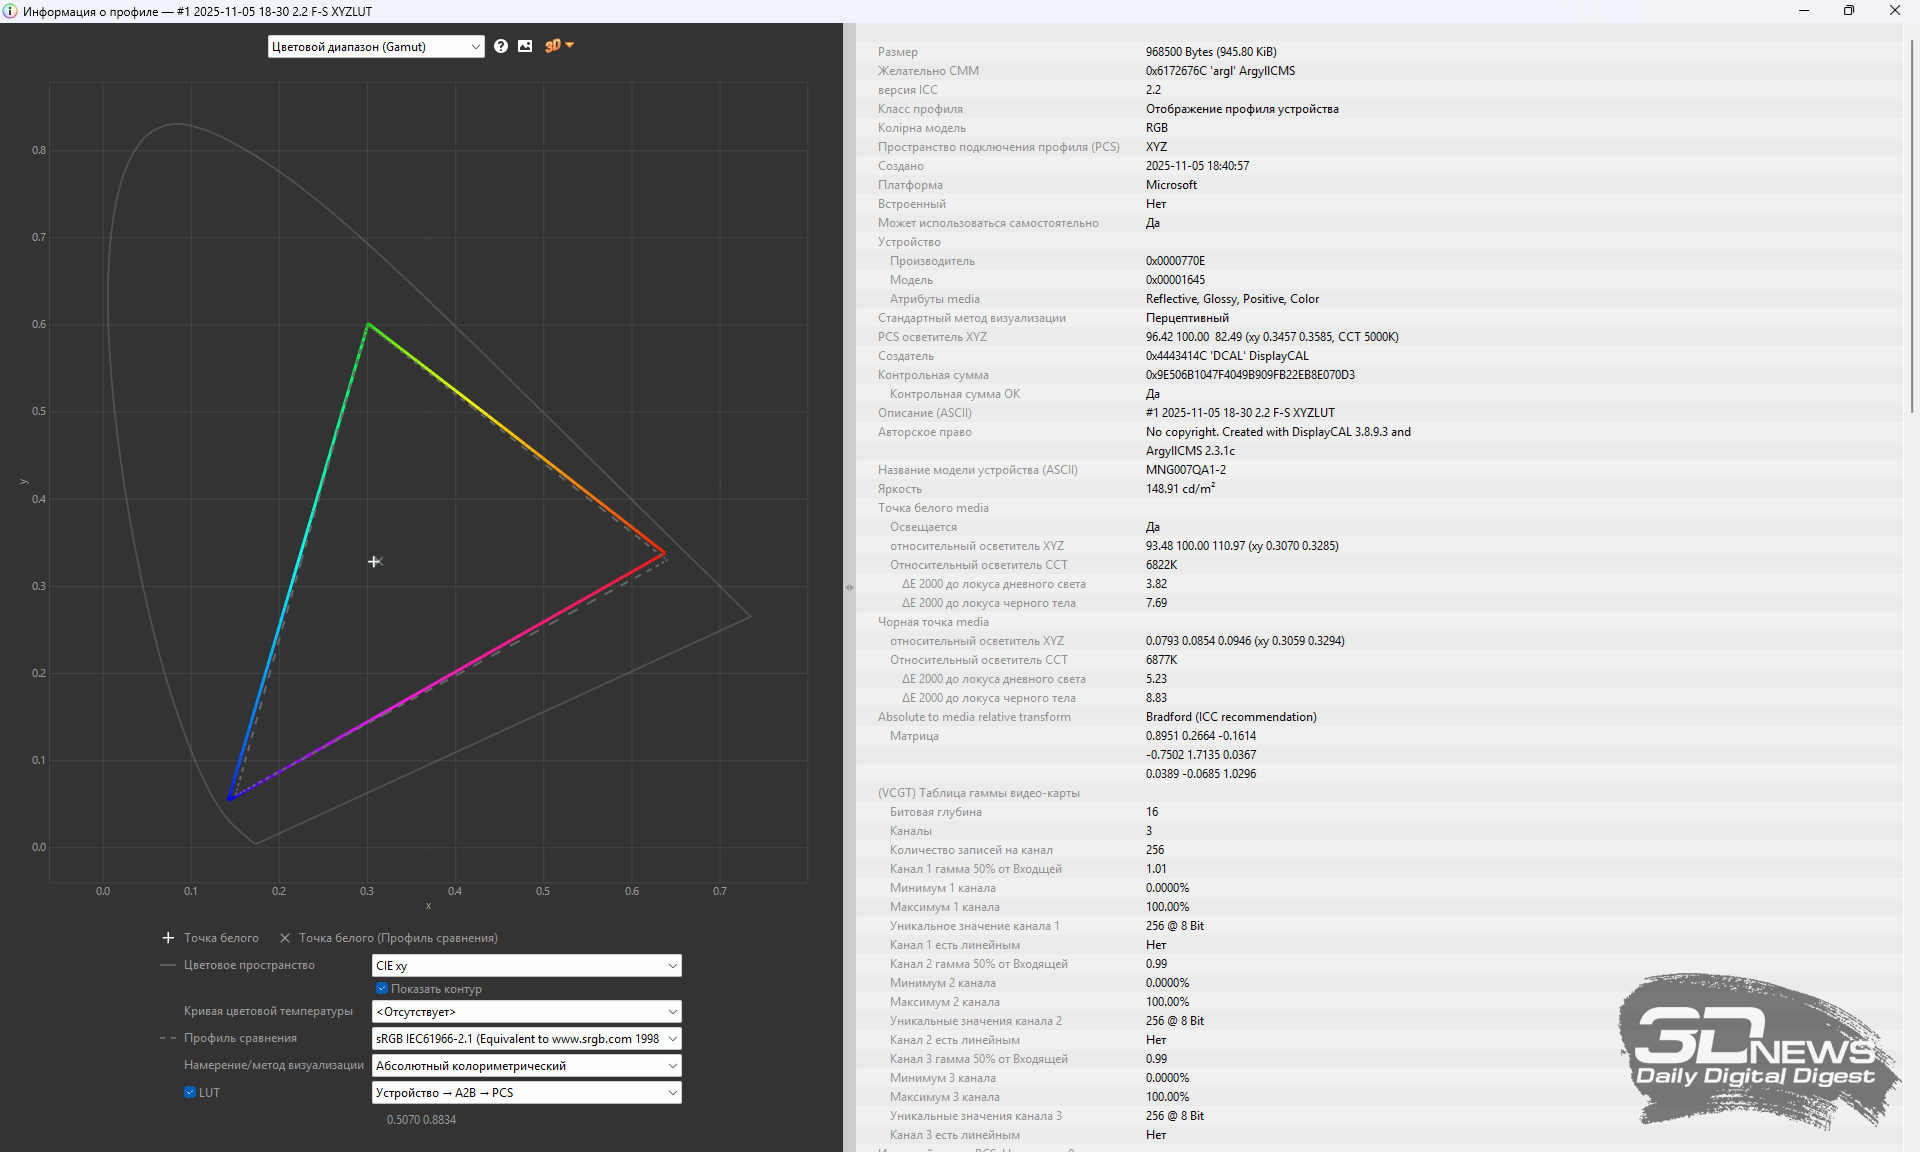Toggle the 'Показать контур' checkbox
Viewport: 1920px width, 1152px height.
[x=382, y=988]
